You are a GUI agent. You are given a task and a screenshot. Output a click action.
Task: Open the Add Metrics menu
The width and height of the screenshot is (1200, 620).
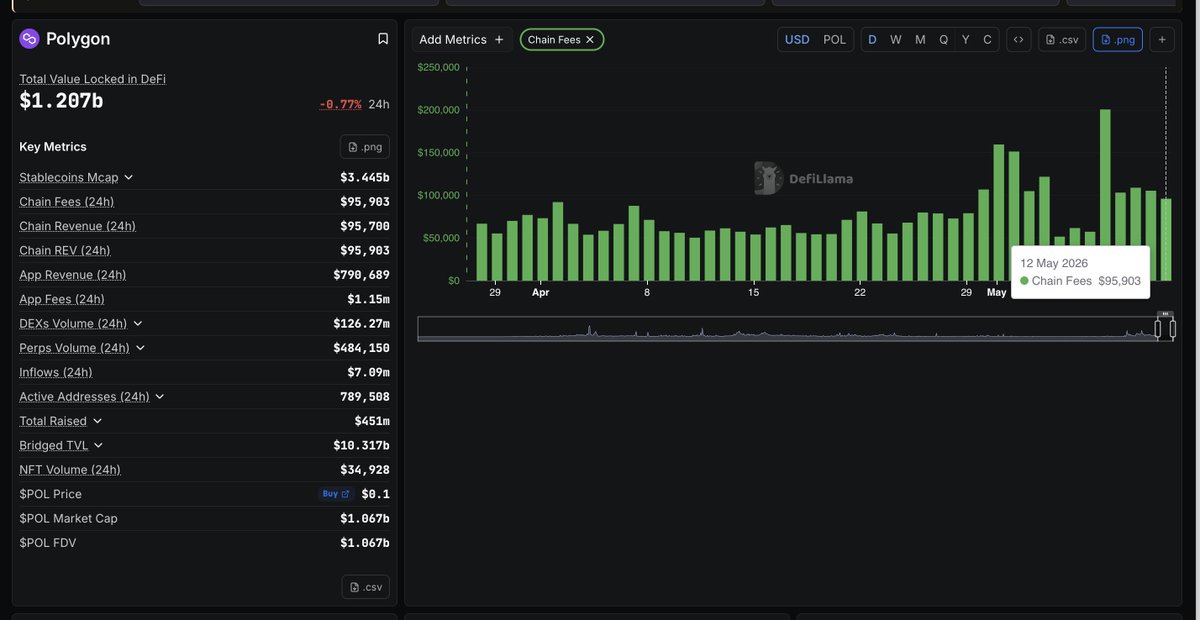coord(462,40)
